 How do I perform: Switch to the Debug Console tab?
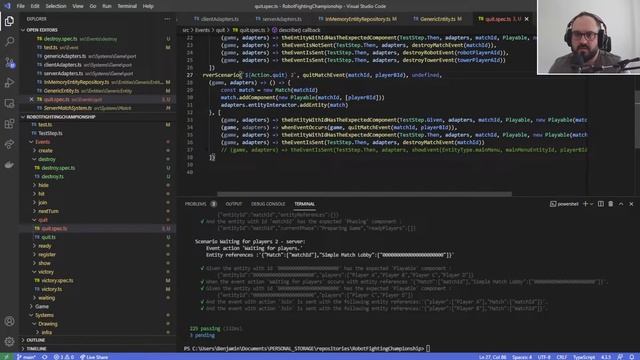pos(268,204)
